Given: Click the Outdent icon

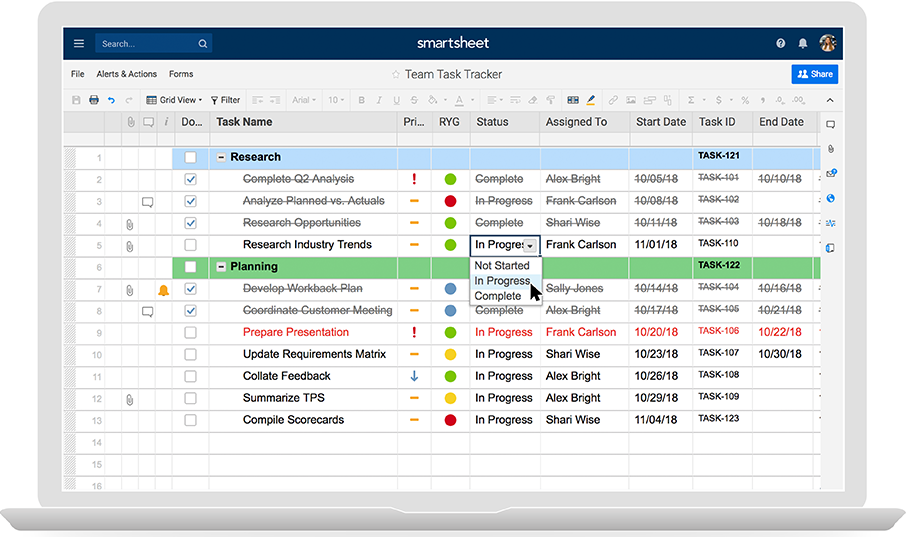Looking at the screenshot, I should click(x=258, y=100).
